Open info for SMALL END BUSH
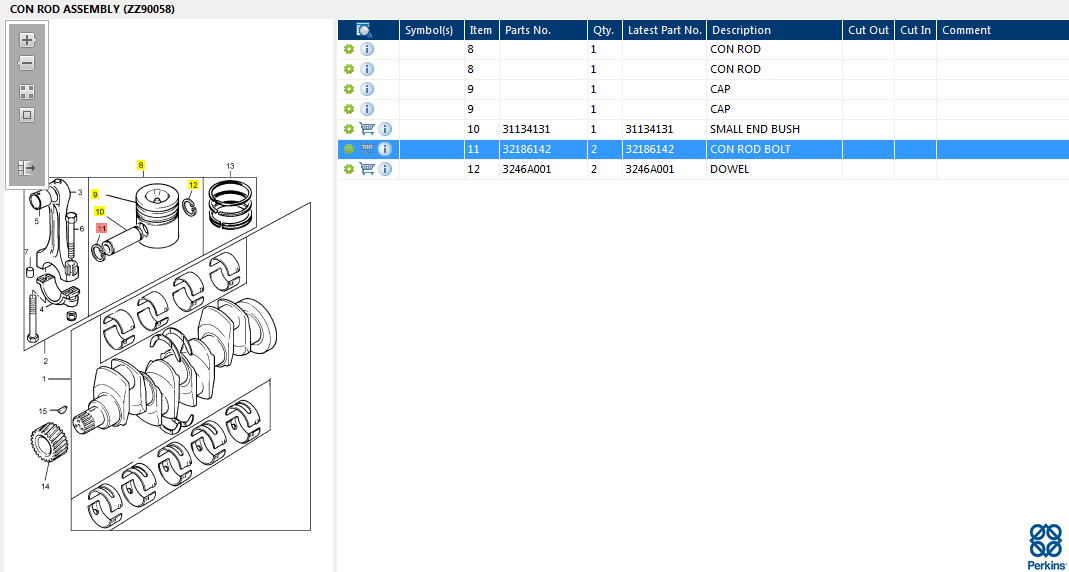 [x=385, y=129]
